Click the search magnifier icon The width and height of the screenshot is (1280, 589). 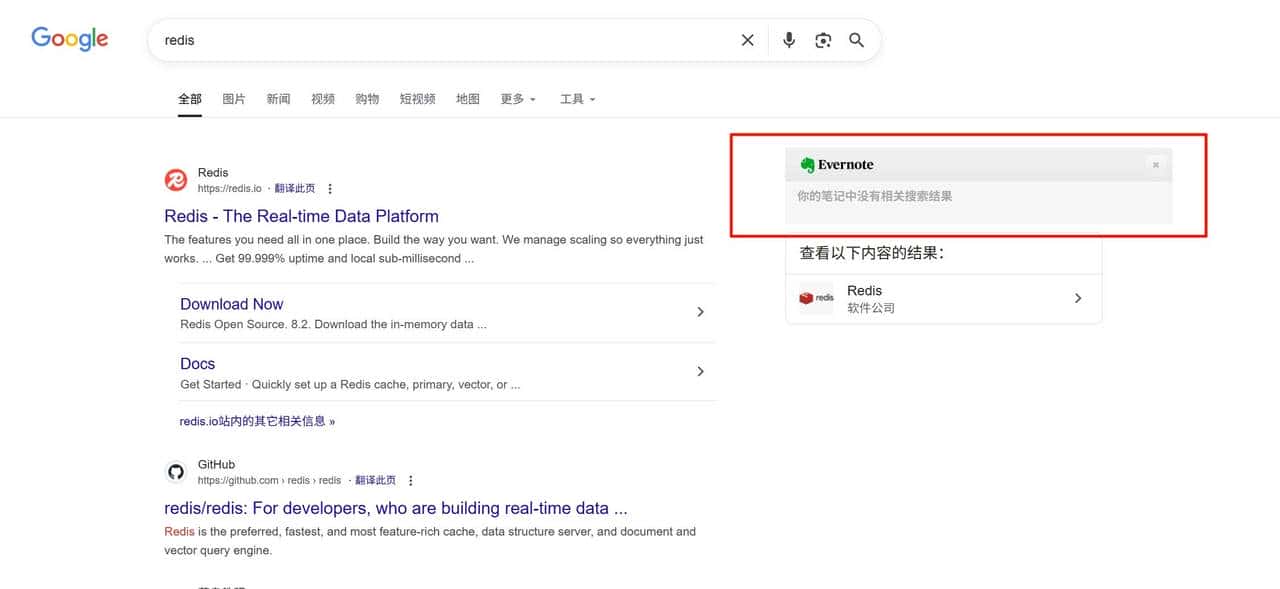[856, 39]
